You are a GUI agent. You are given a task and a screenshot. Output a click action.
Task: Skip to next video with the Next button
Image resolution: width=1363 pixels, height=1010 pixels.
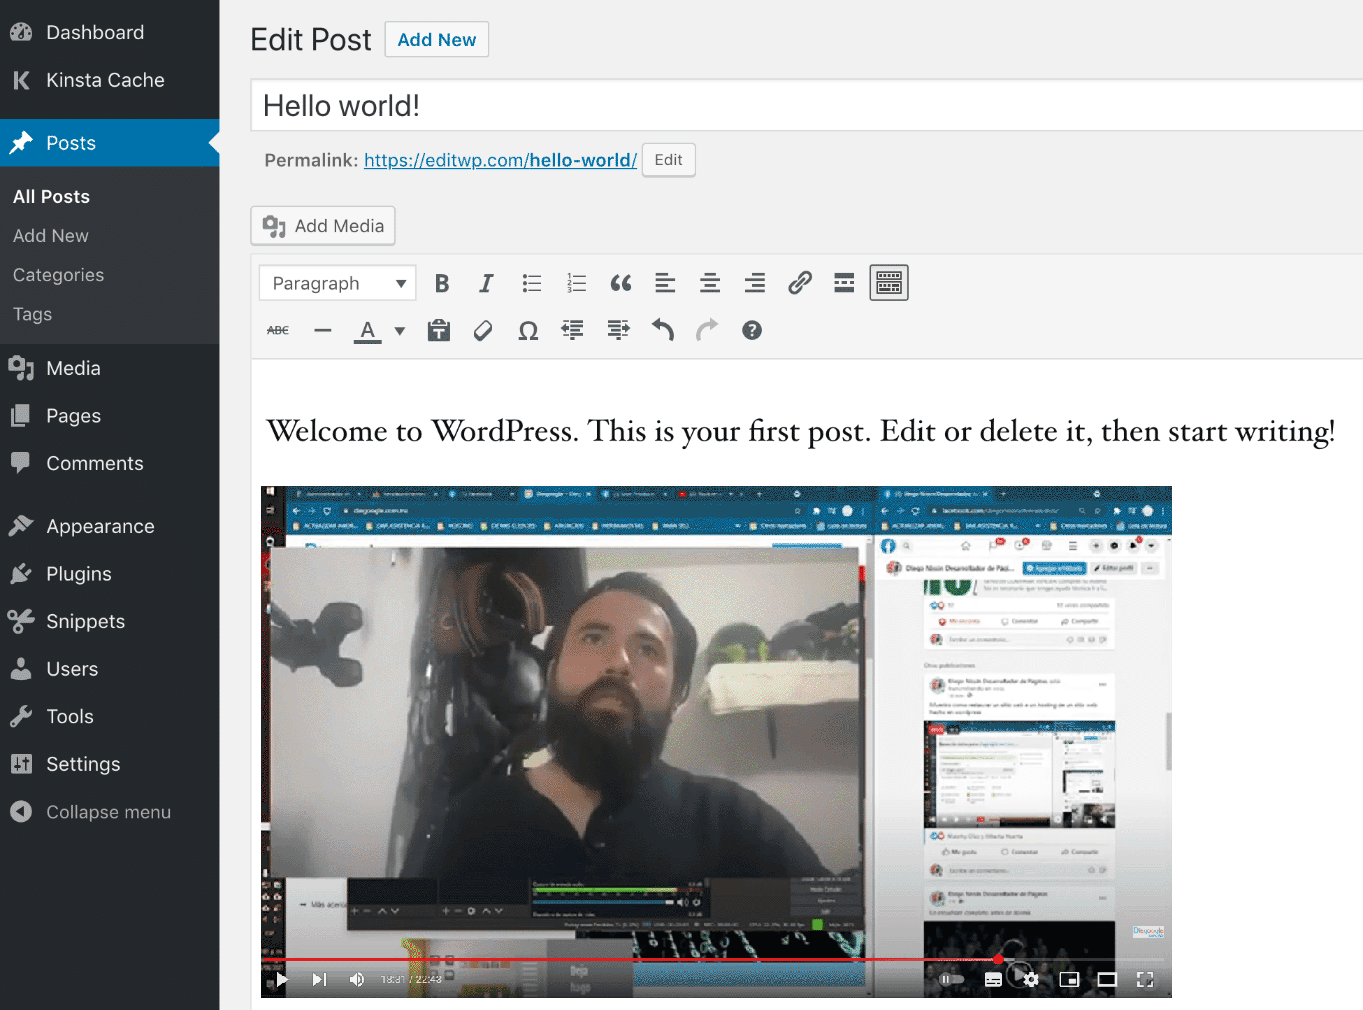319,980
